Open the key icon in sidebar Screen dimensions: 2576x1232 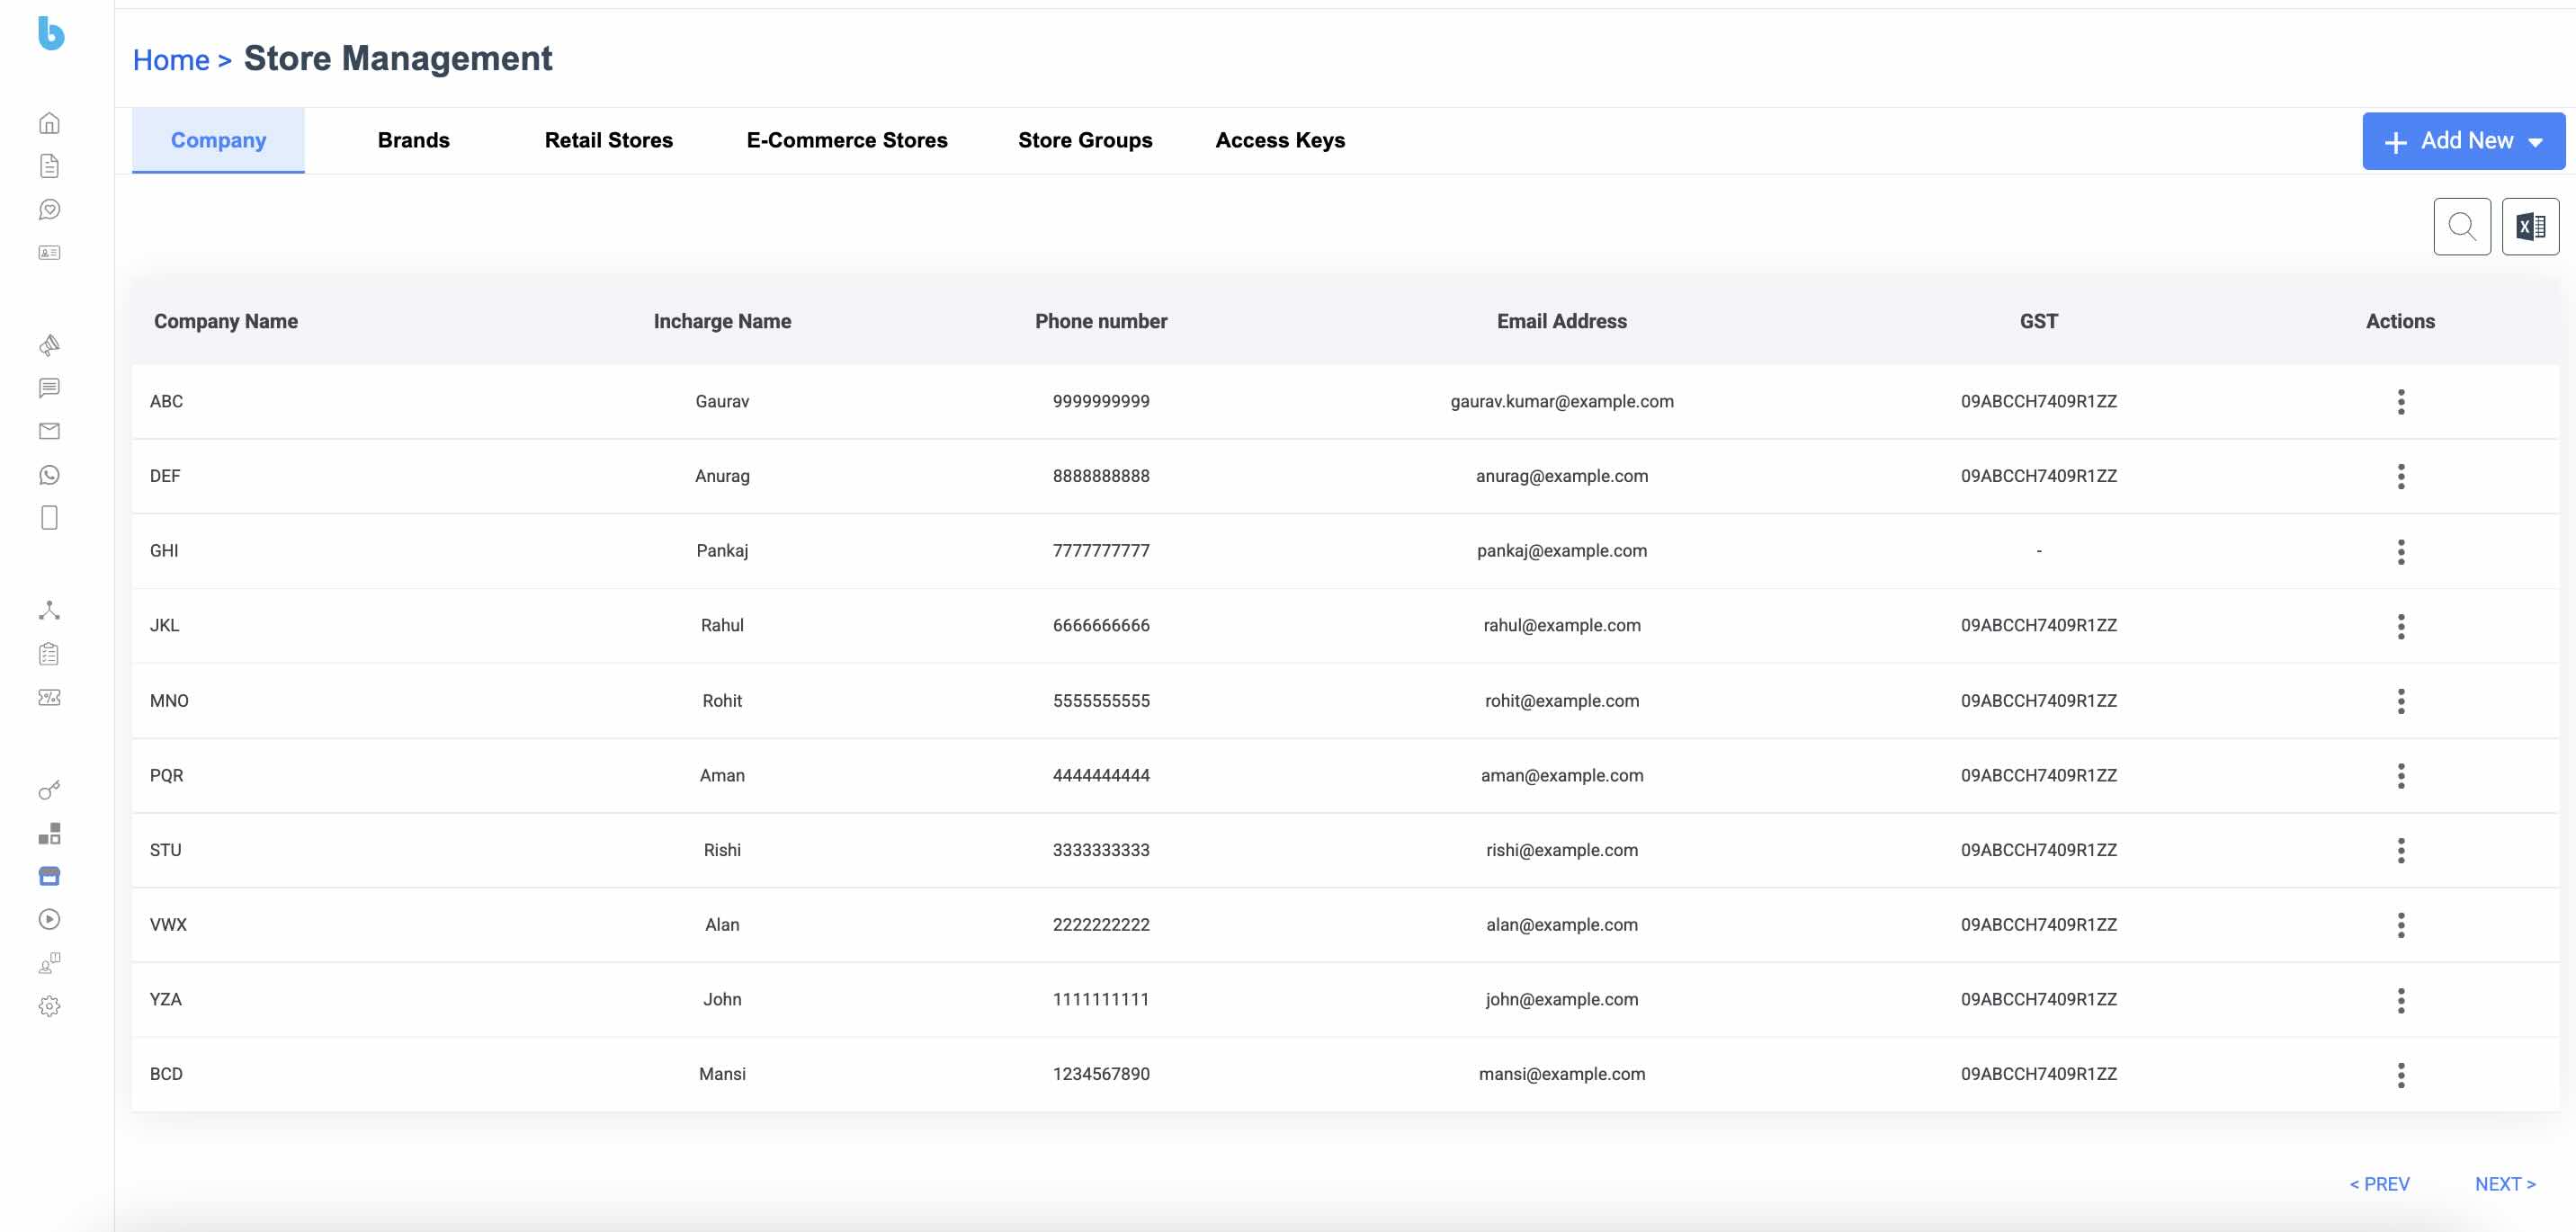[49, 790]
